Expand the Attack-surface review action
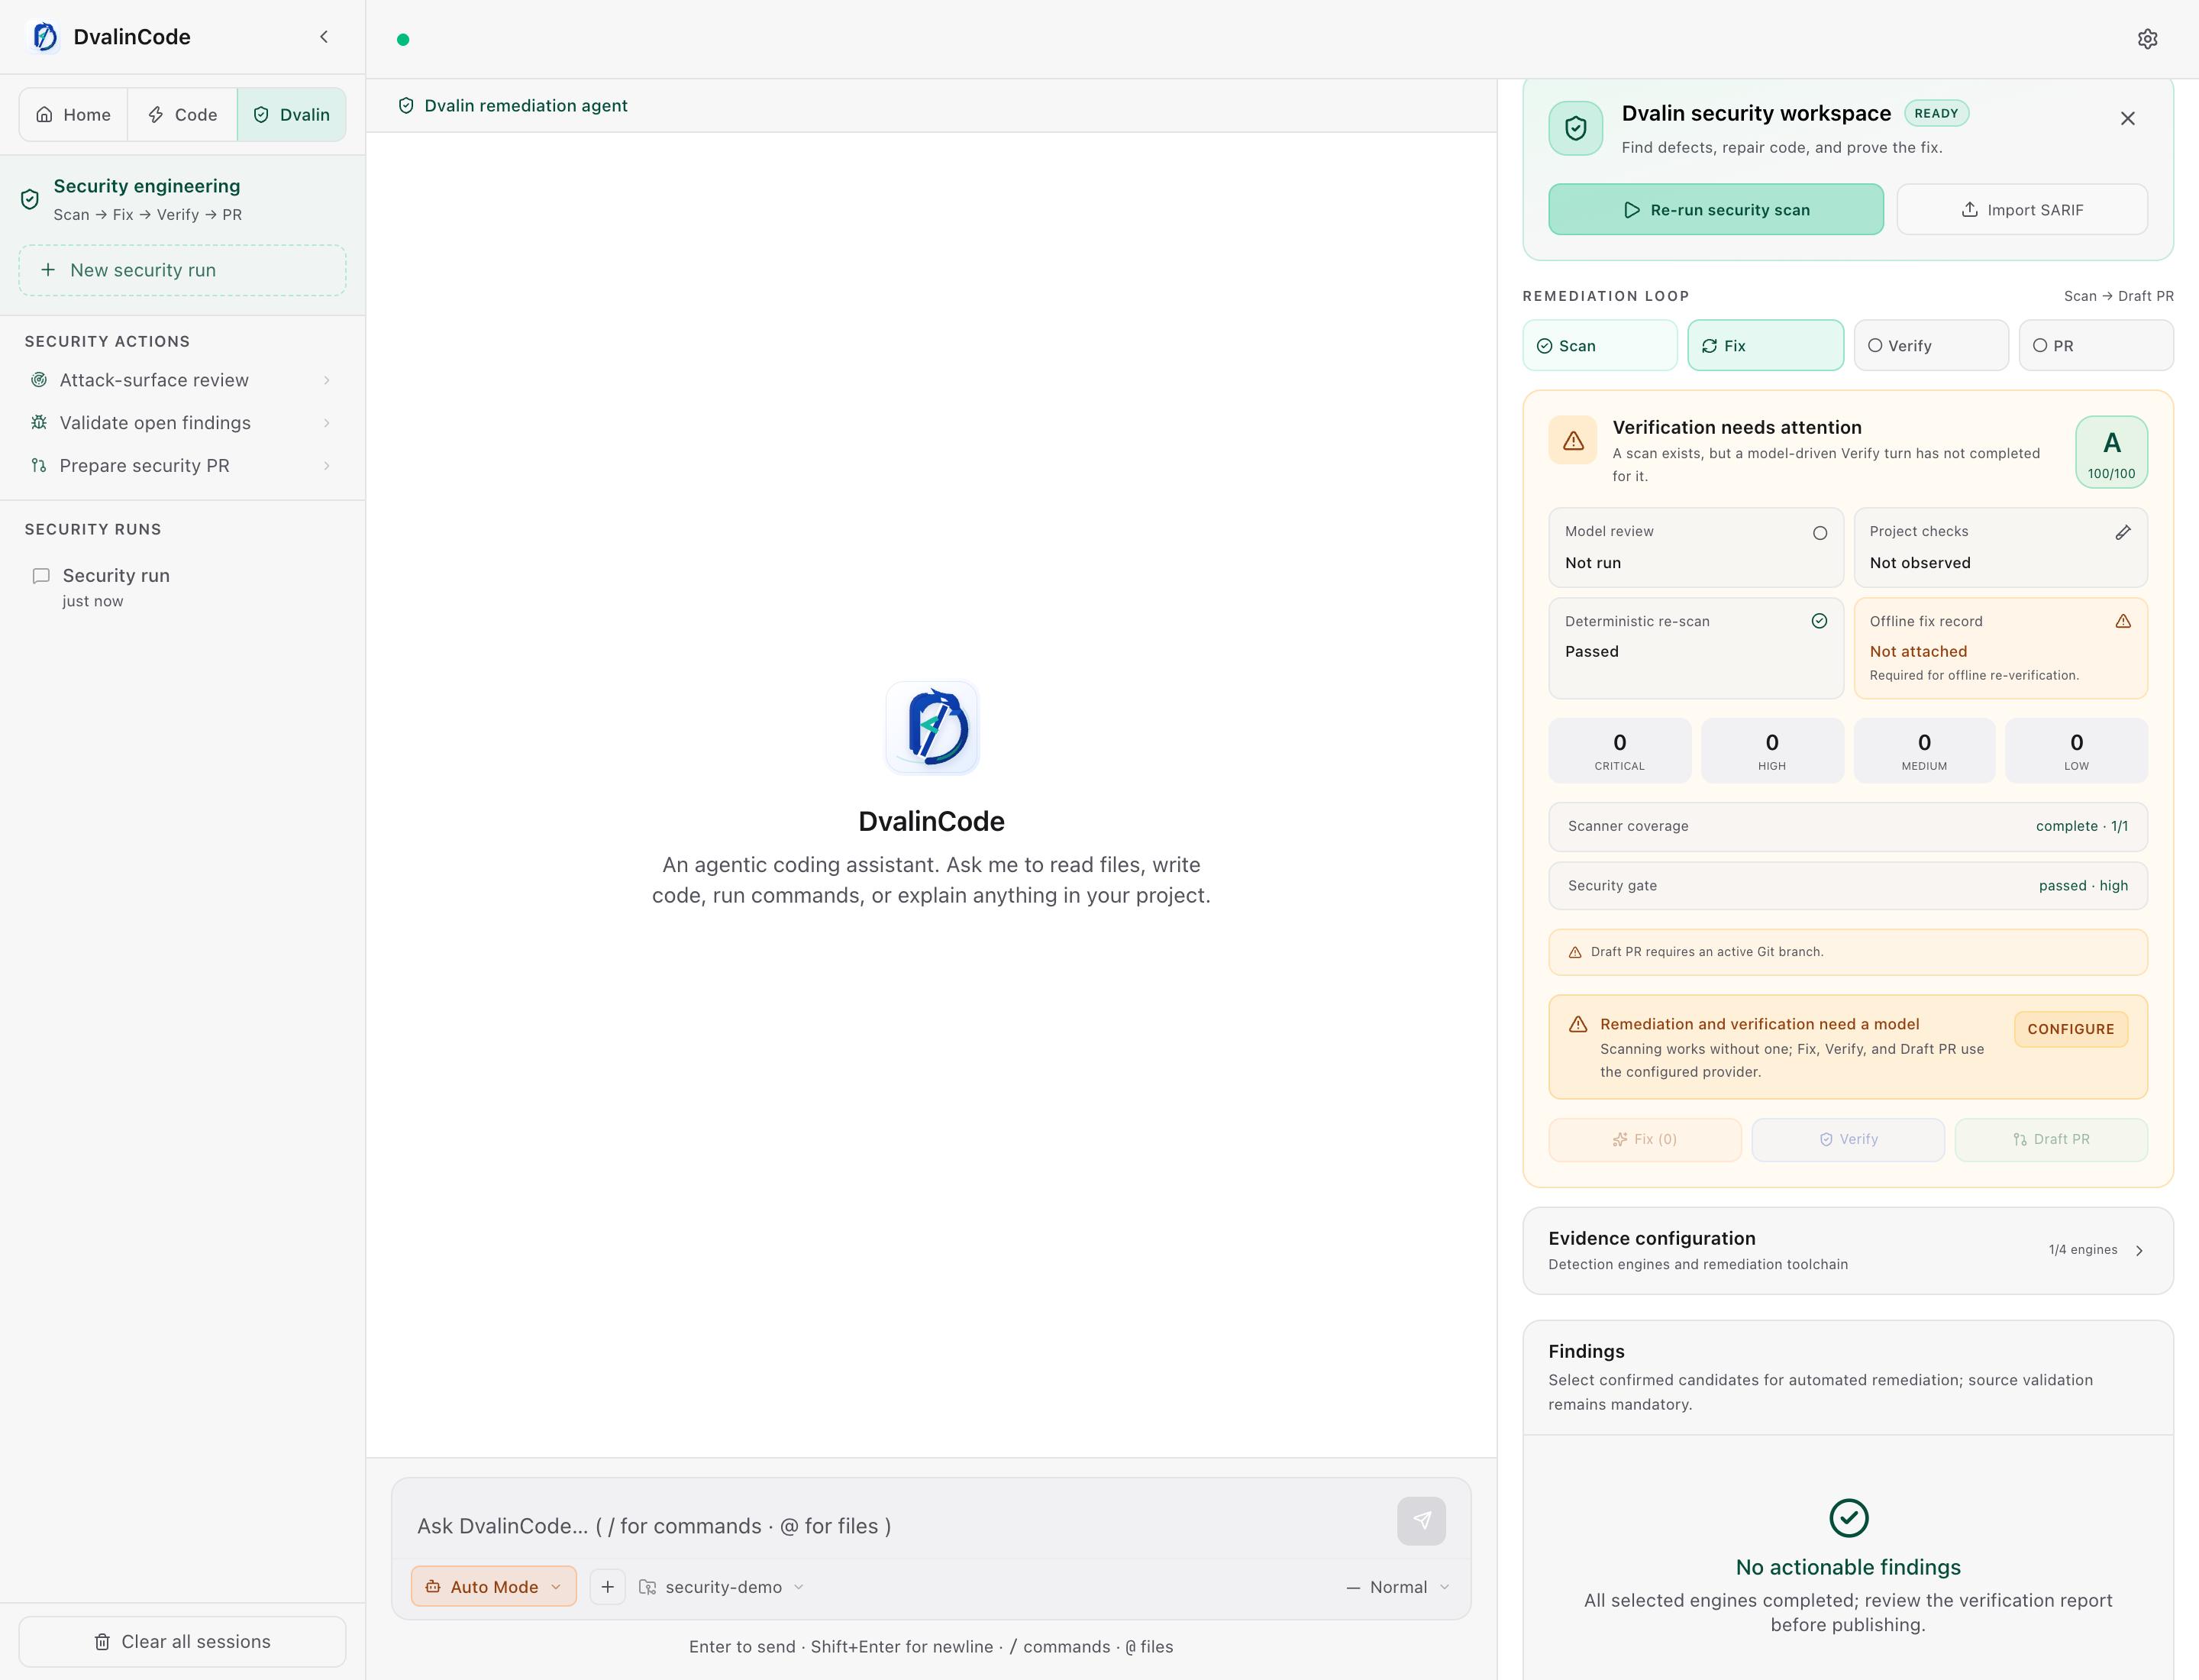 click(327, 380)
